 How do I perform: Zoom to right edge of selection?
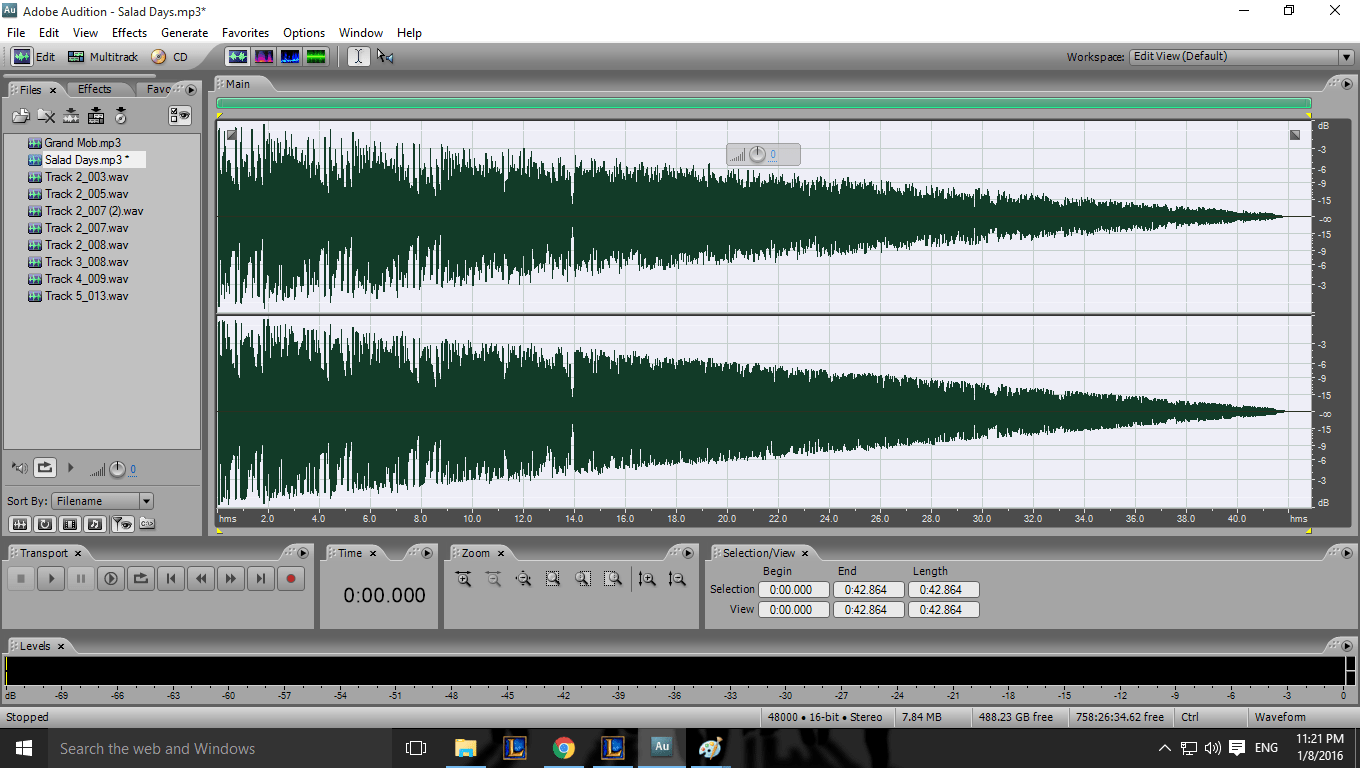[x=613, y=579]
